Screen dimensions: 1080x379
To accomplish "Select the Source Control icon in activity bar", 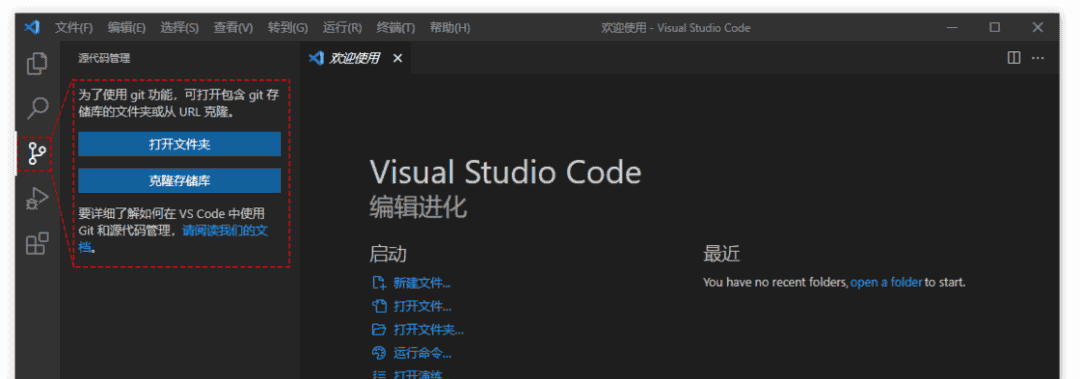I will [x=37, y=153].
